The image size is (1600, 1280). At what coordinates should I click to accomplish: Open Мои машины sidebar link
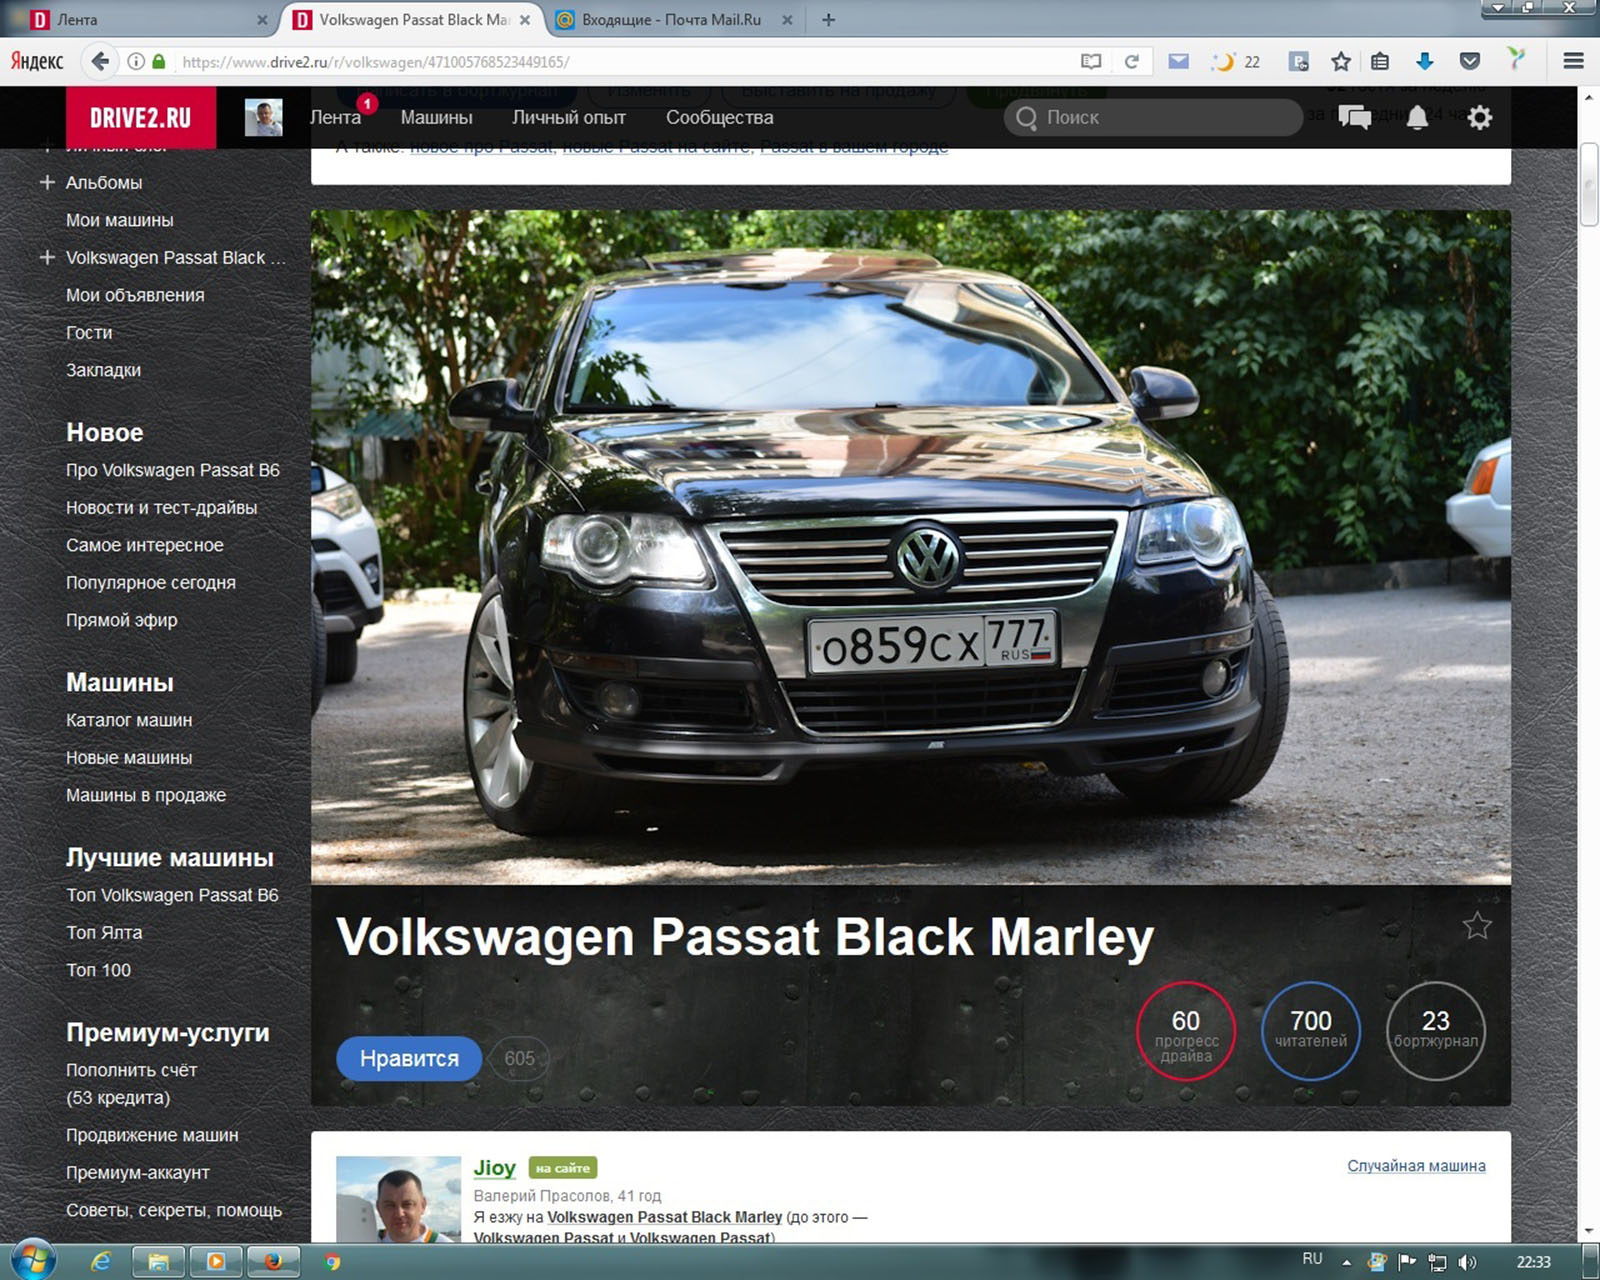(x=120, y=220)
